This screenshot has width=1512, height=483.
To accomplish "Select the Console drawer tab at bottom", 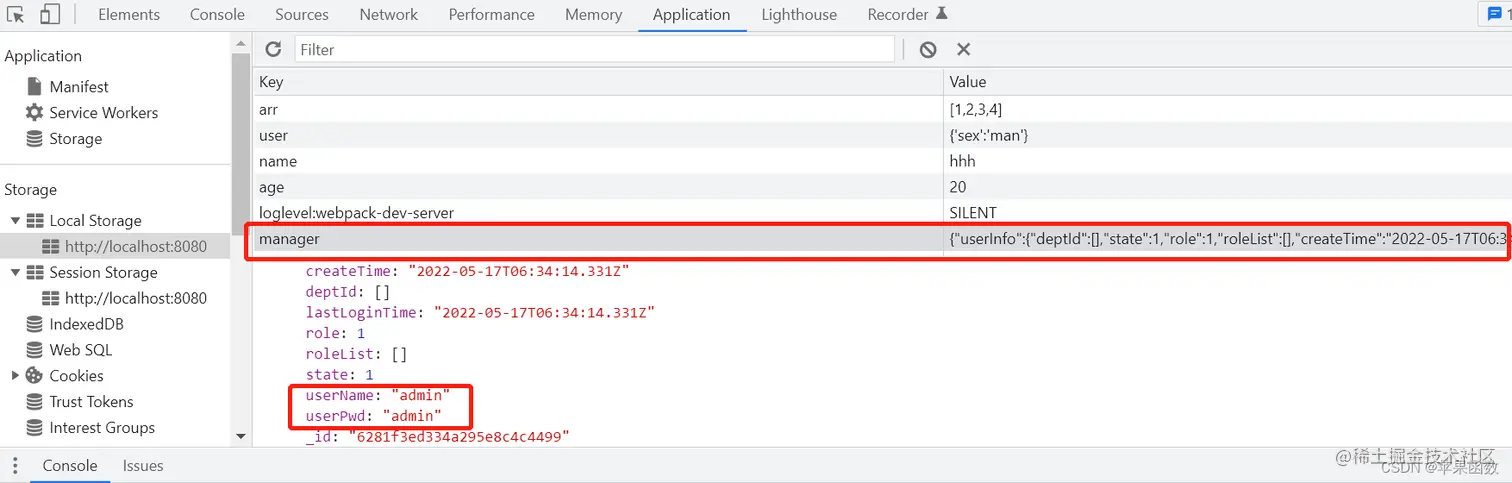I will (x=70, y=465).
